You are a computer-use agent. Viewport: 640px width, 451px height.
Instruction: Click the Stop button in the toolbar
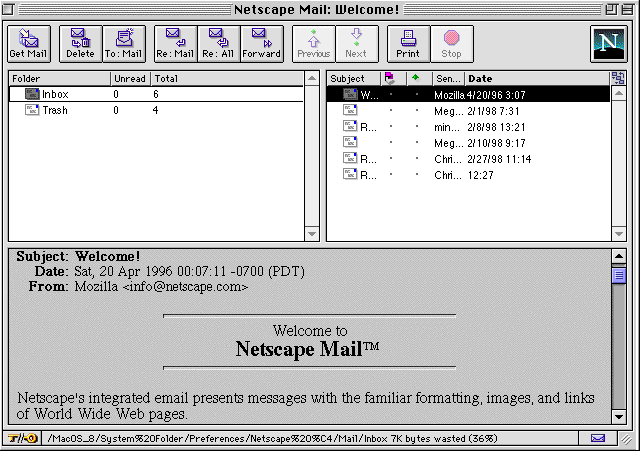(451, 43)
